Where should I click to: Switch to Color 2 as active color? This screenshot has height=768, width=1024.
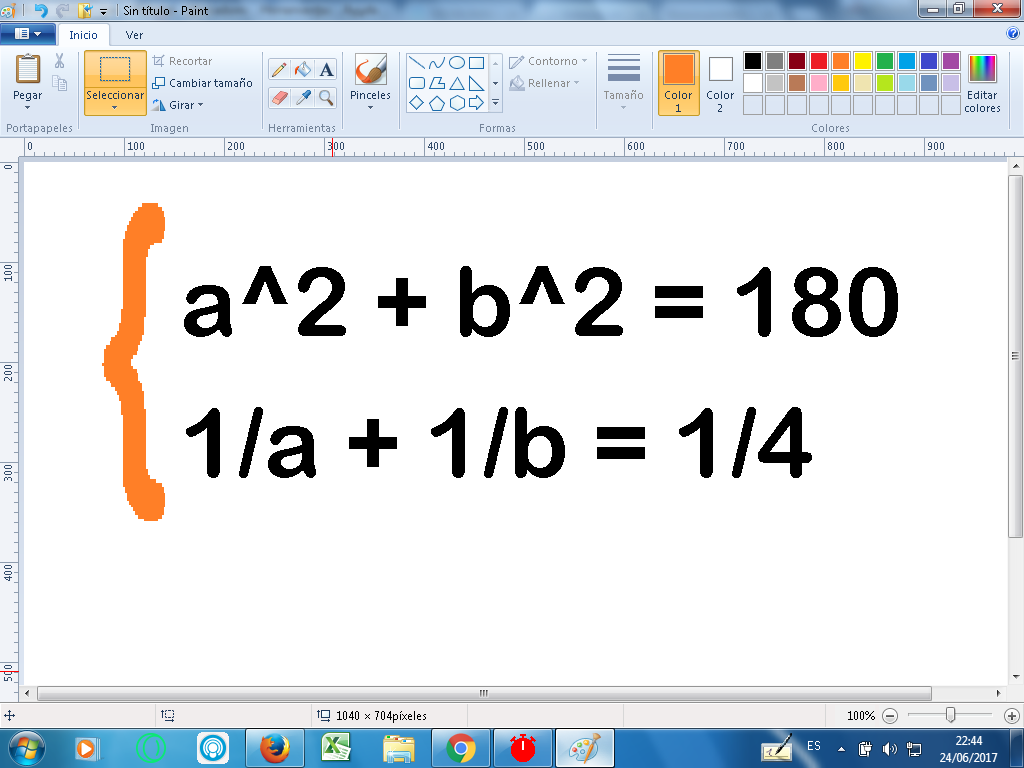[720, 82]
